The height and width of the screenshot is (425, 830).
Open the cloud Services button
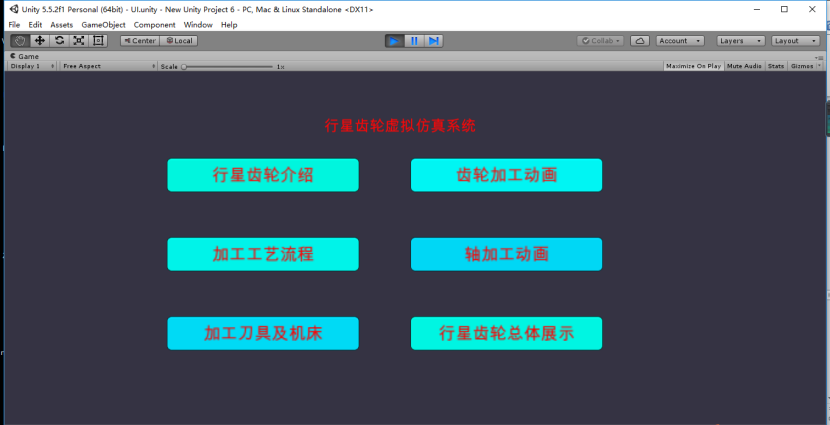(x=640, y=41)
